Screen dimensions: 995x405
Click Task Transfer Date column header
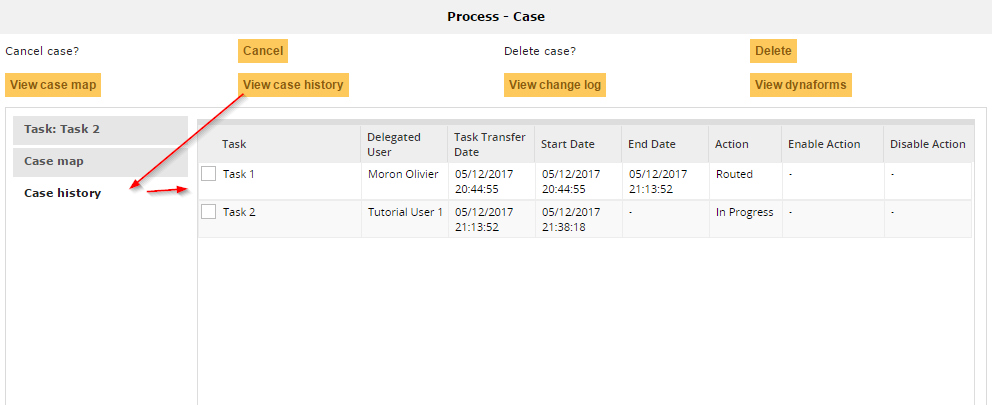pos(490,144)
